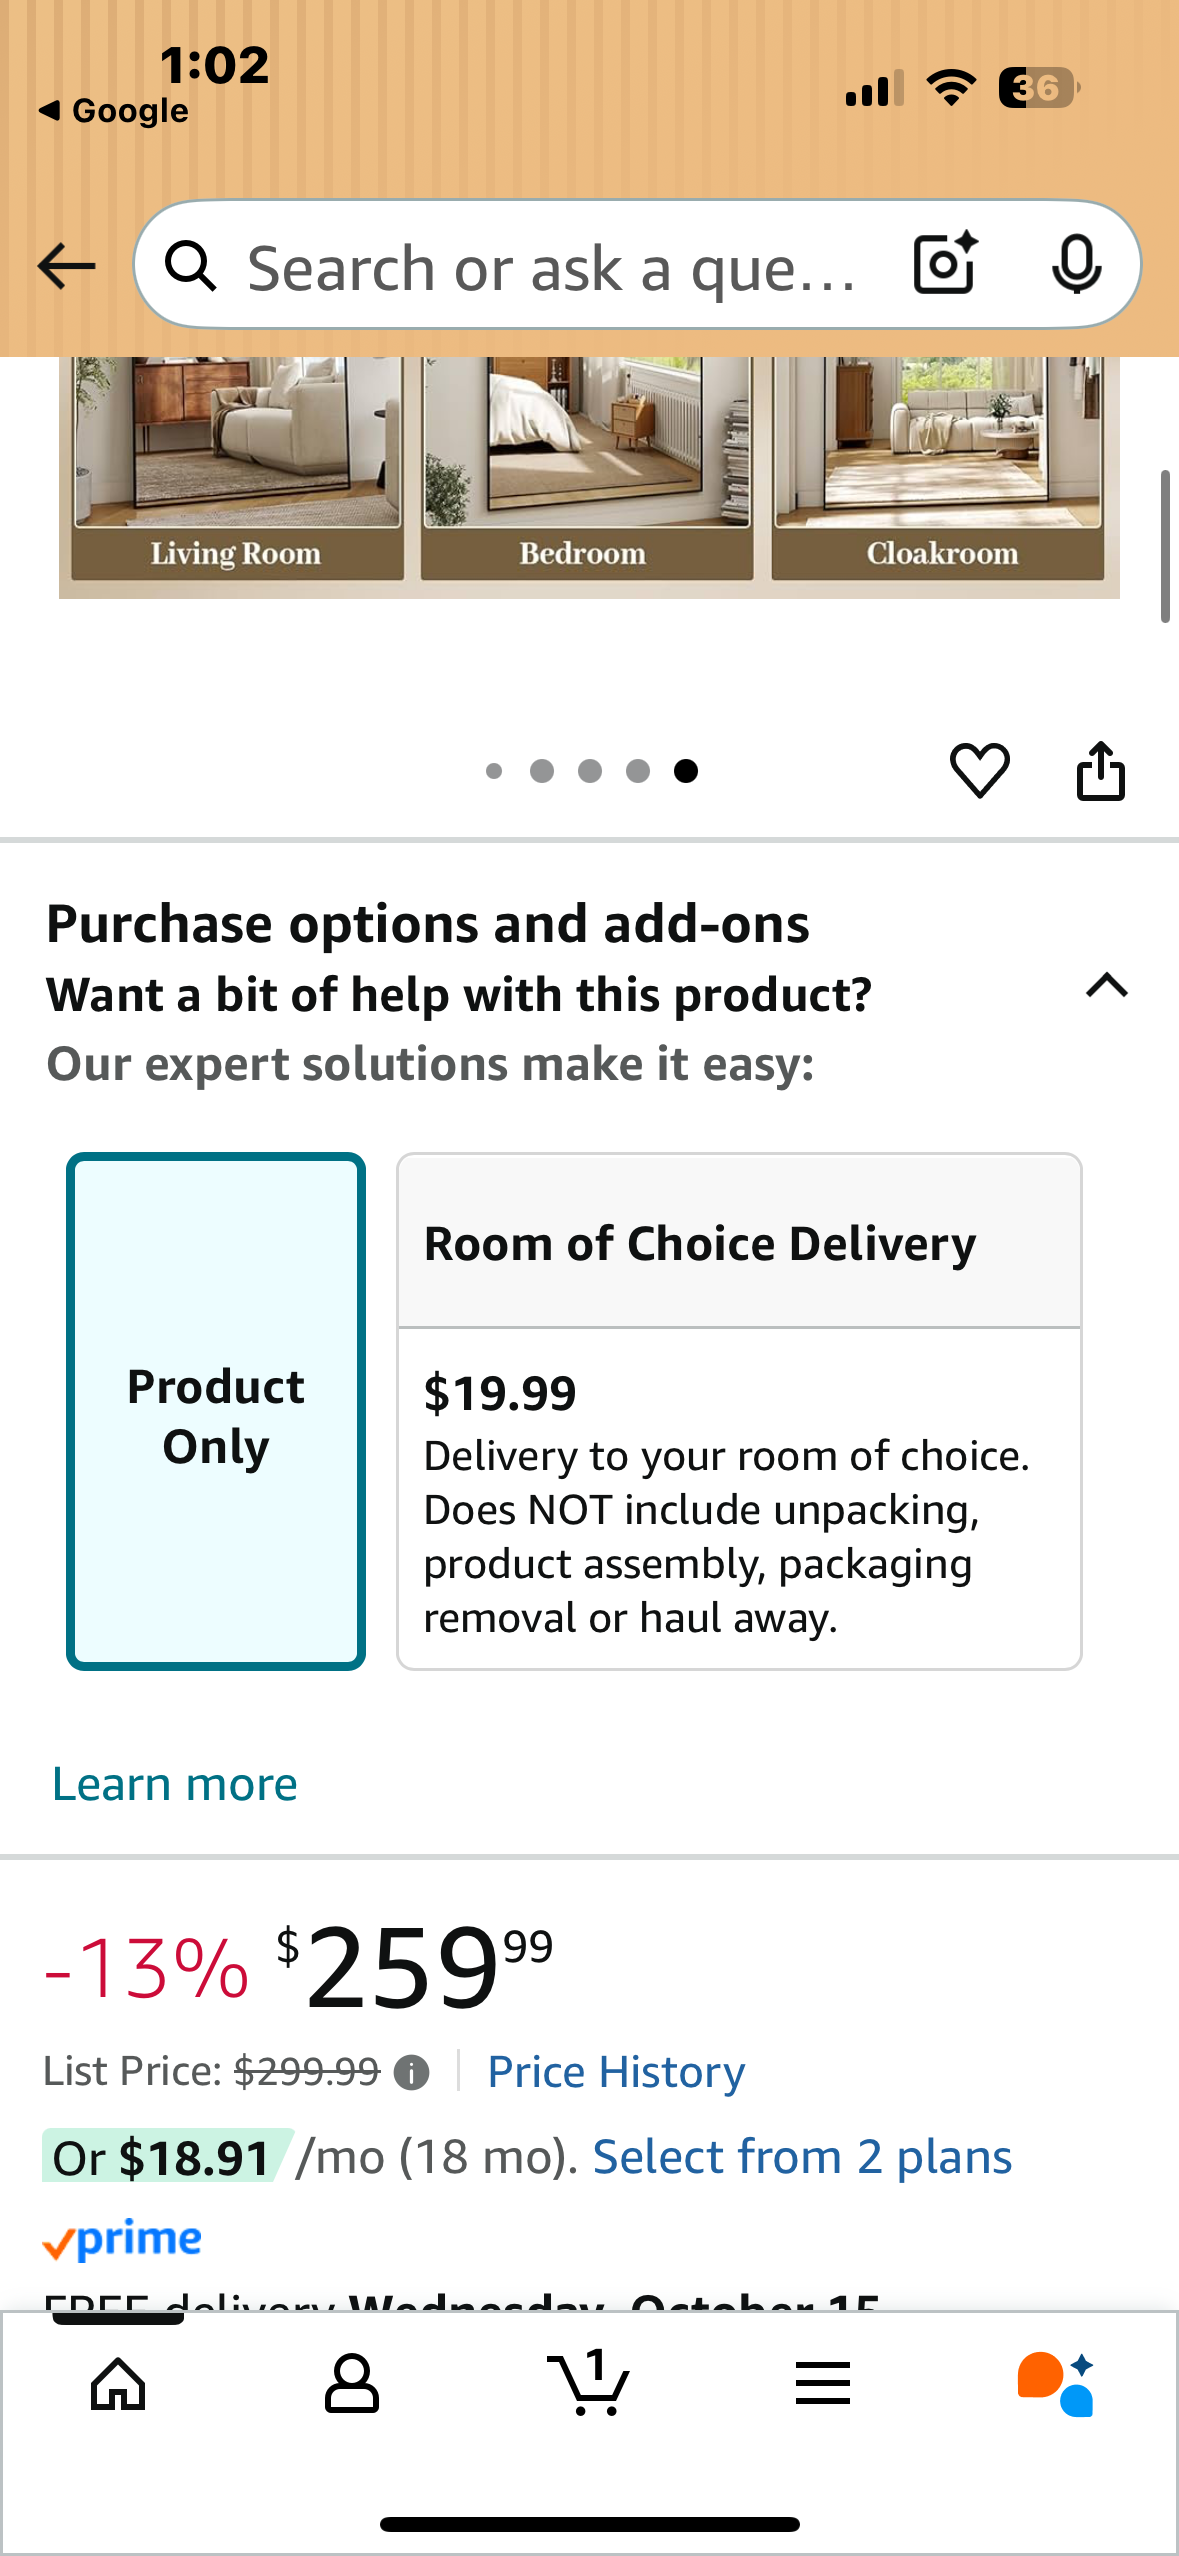The width and height of the screenshot is (1179, 2556).
Task: Collapse the Purchase options section
Action: pyautogui.click(x=1106, y=986)
